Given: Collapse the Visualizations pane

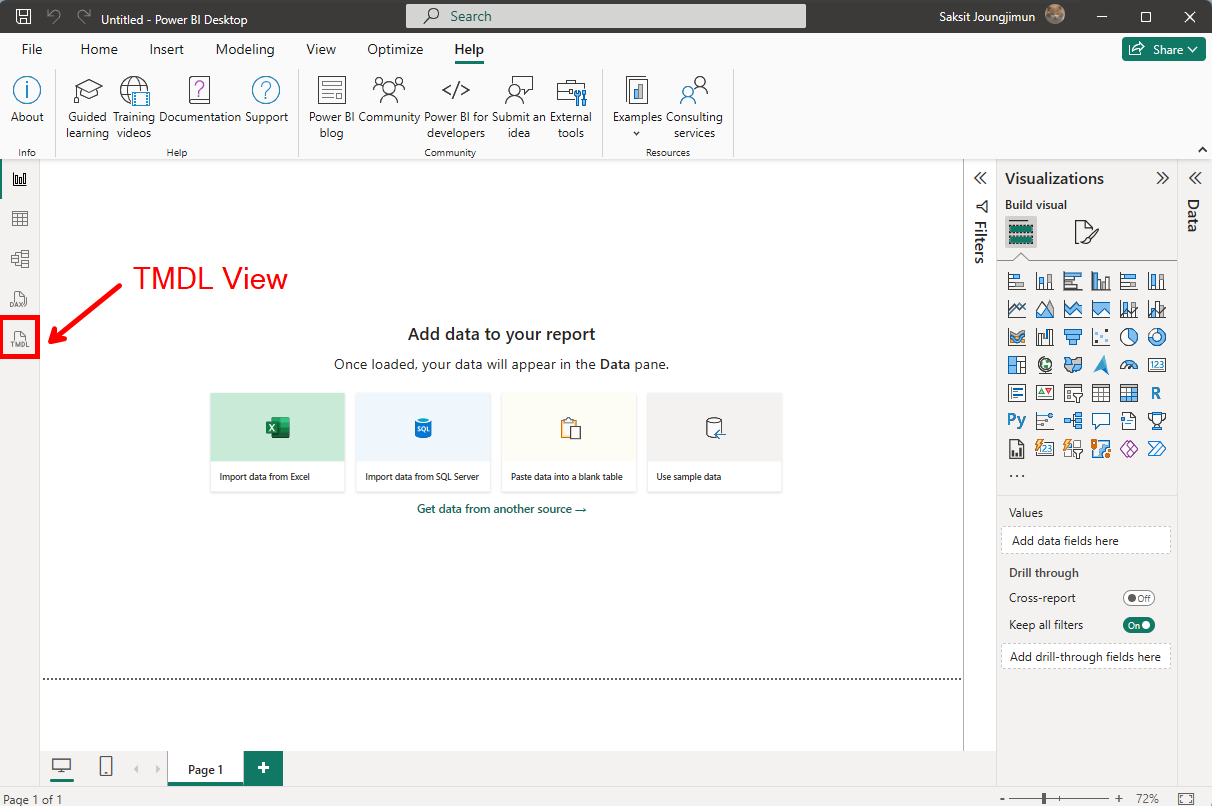Looking at the screenshot, I should [1163, 177].
